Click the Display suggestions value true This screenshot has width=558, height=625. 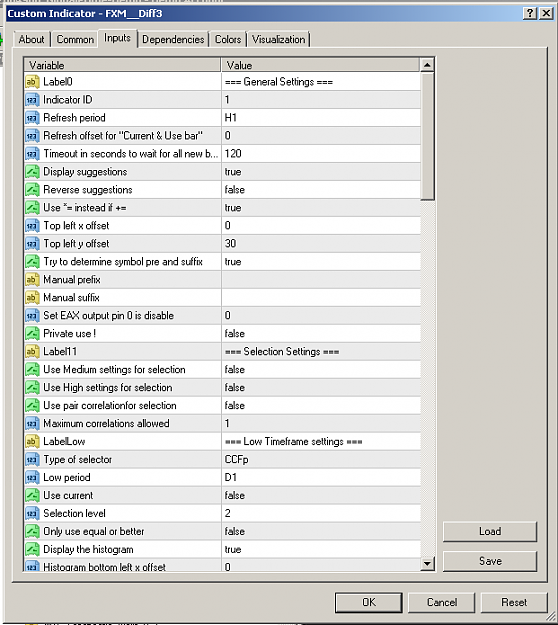coord(233,172)
